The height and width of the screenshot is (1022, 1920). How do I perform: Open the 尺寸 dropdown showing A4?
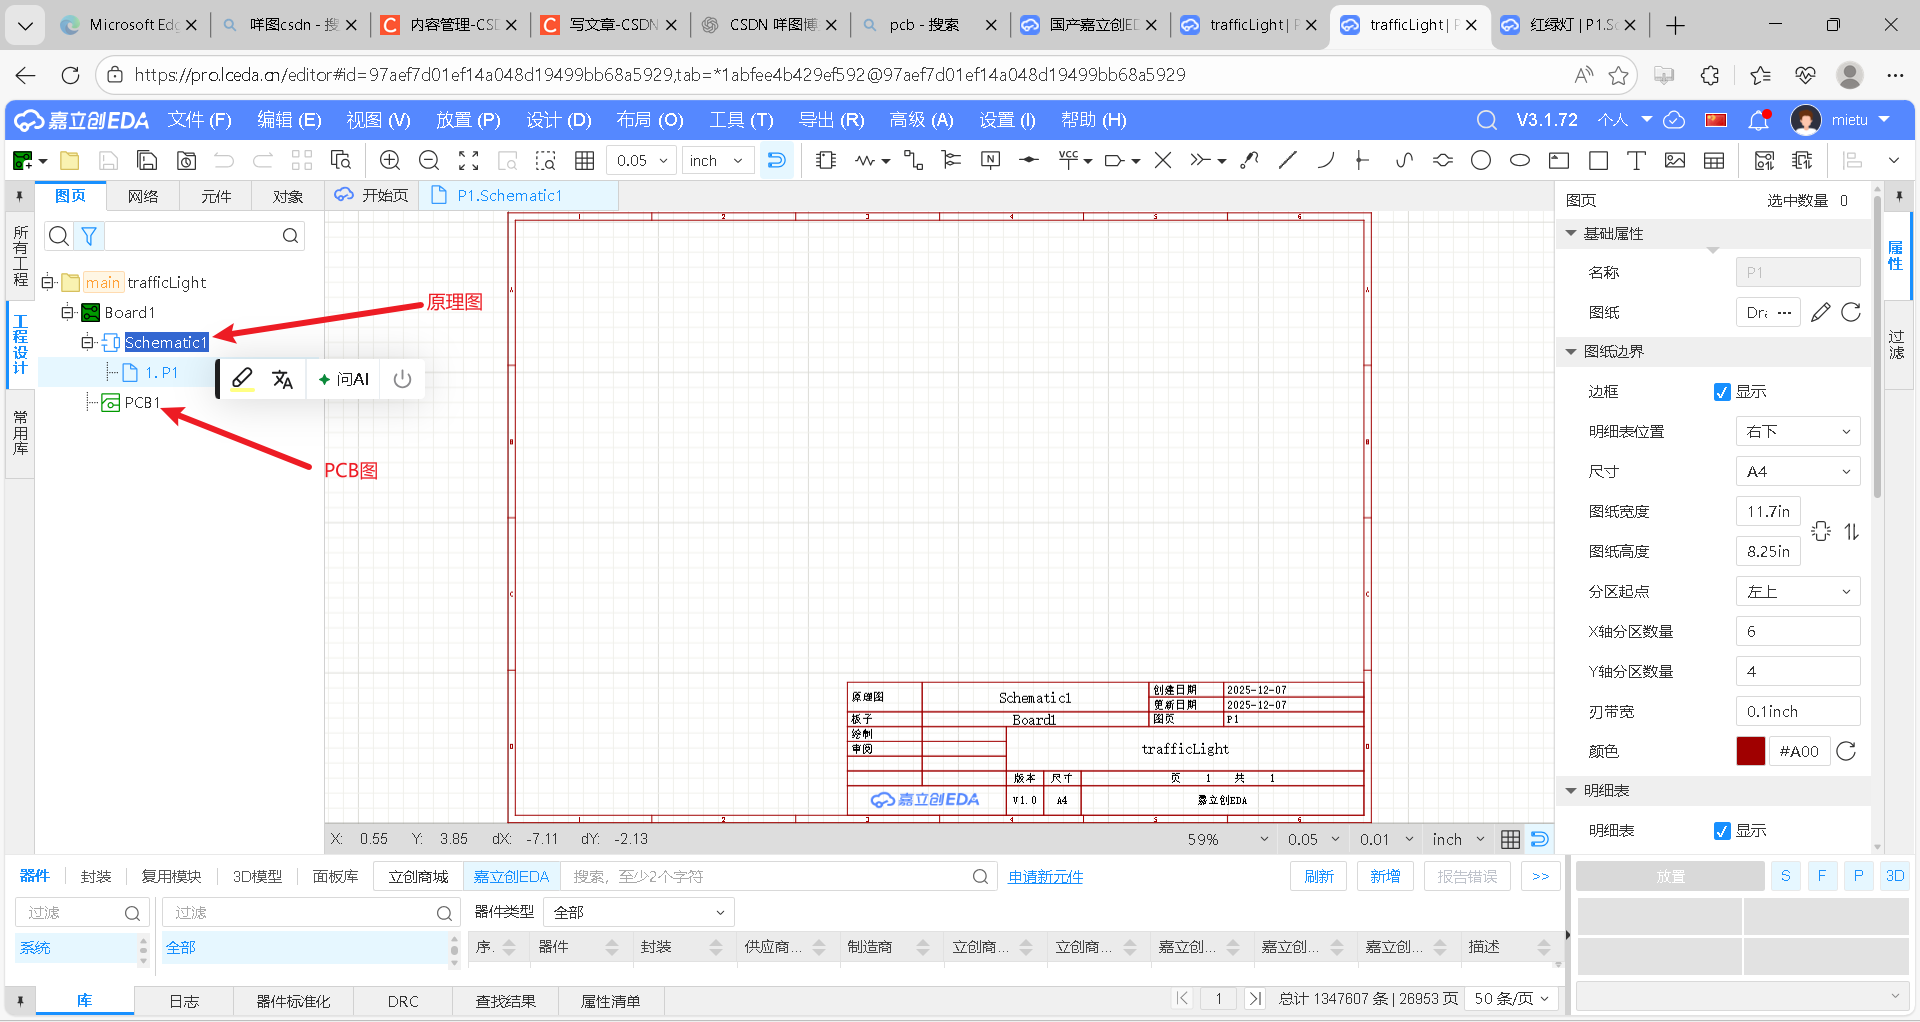pos(1798,471)
